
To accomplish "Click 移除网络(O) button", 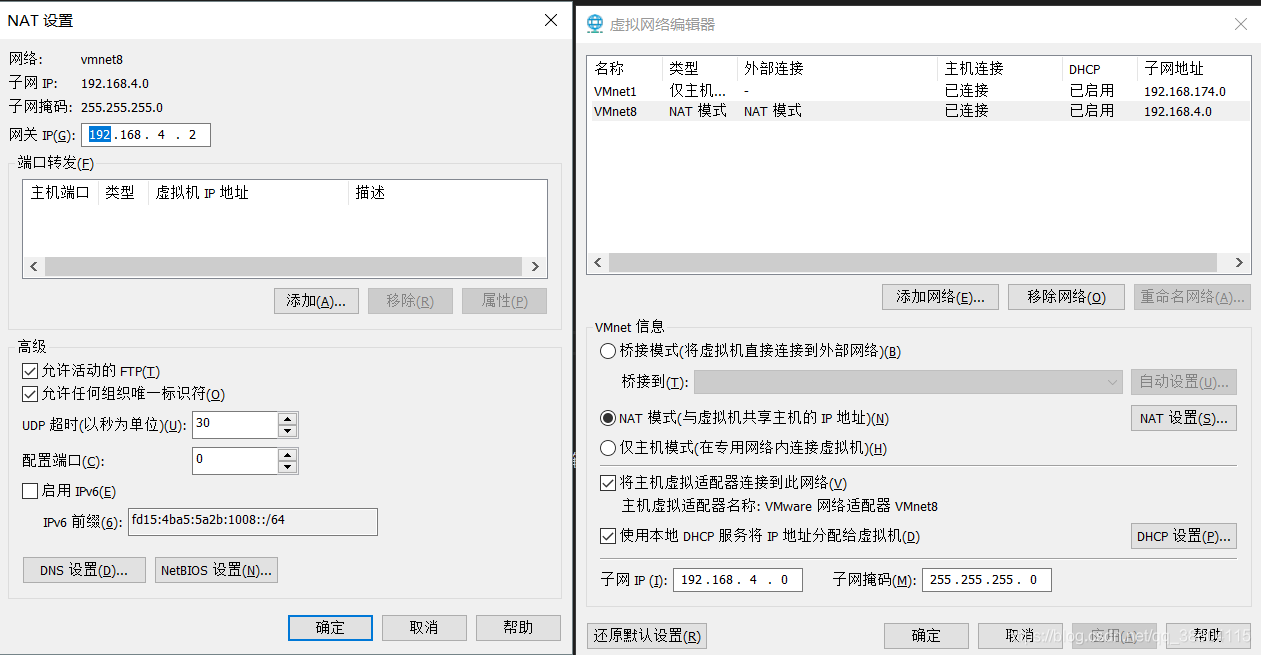I will click(1067, 297).
